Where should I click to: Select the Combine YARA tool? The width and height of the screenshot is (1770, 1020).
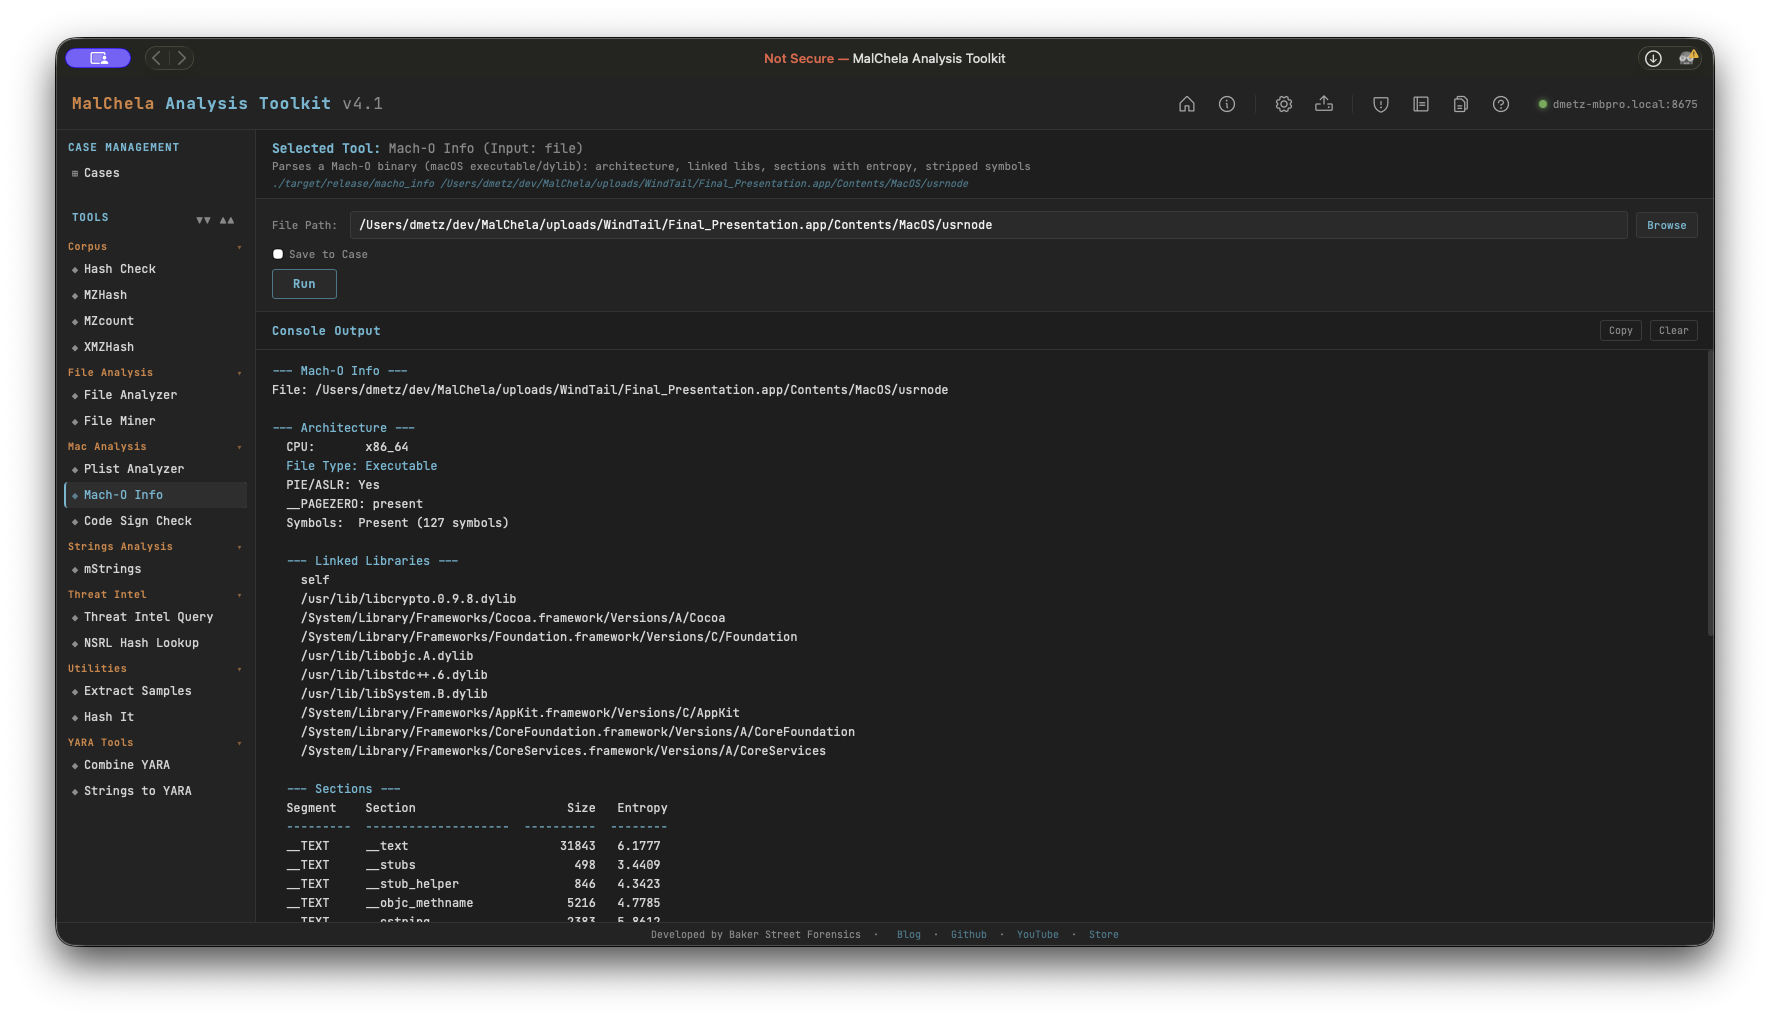(155, 765)
